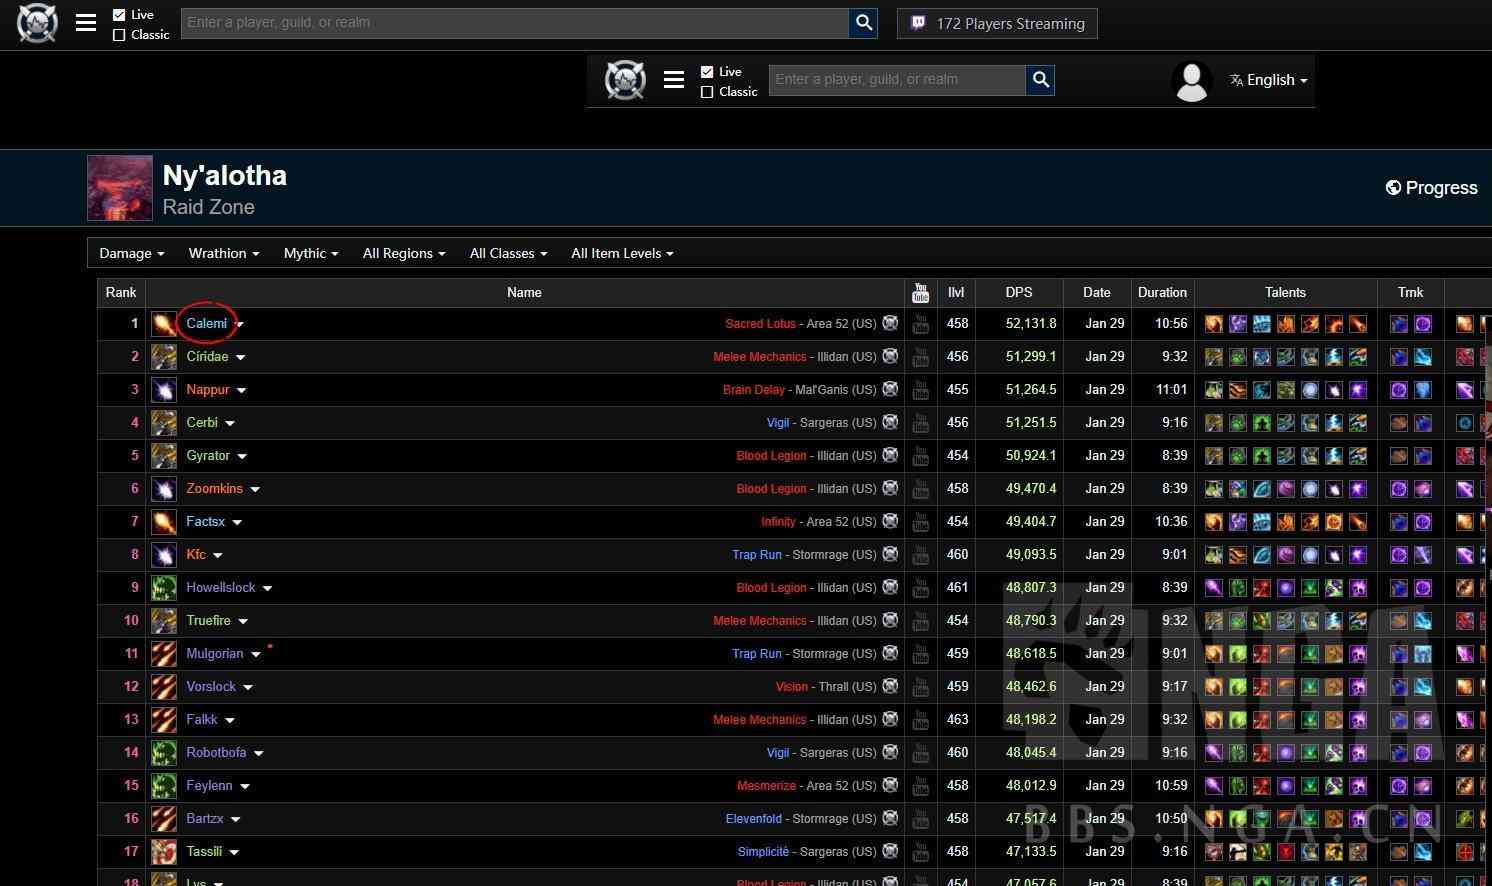Click the YouTube icon in Calemi's row
1492x886 pixels.
point(920,324)
